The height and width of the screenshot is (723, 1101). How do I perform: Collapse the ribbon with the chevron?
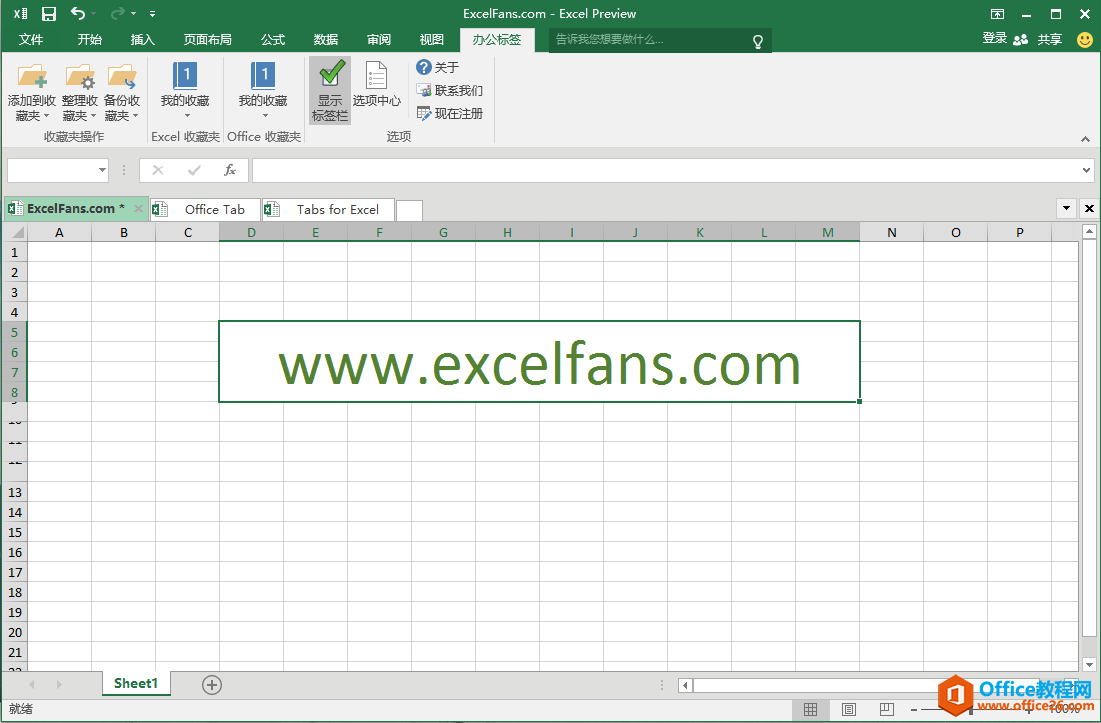1086,139
